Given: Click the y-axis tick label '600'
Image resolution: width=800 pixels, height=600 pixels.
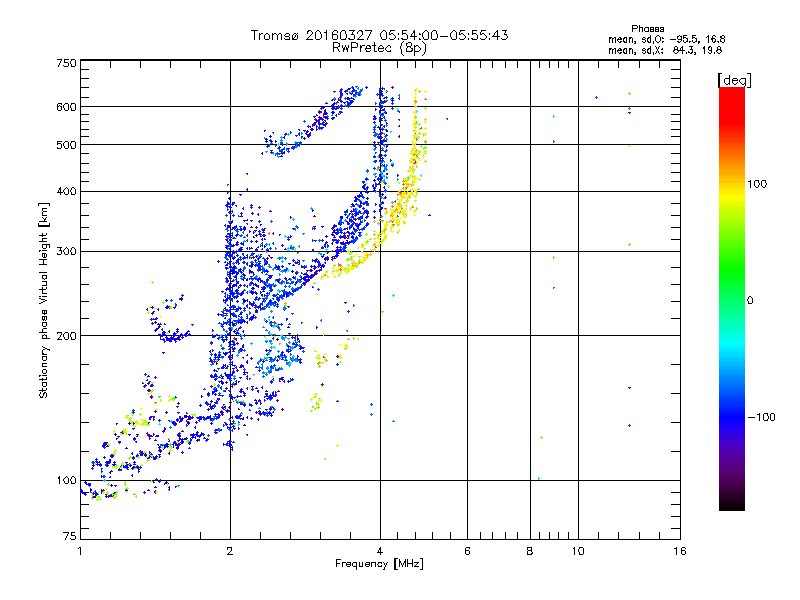Looking at the screenshot, I should click(x=67, y=107).
